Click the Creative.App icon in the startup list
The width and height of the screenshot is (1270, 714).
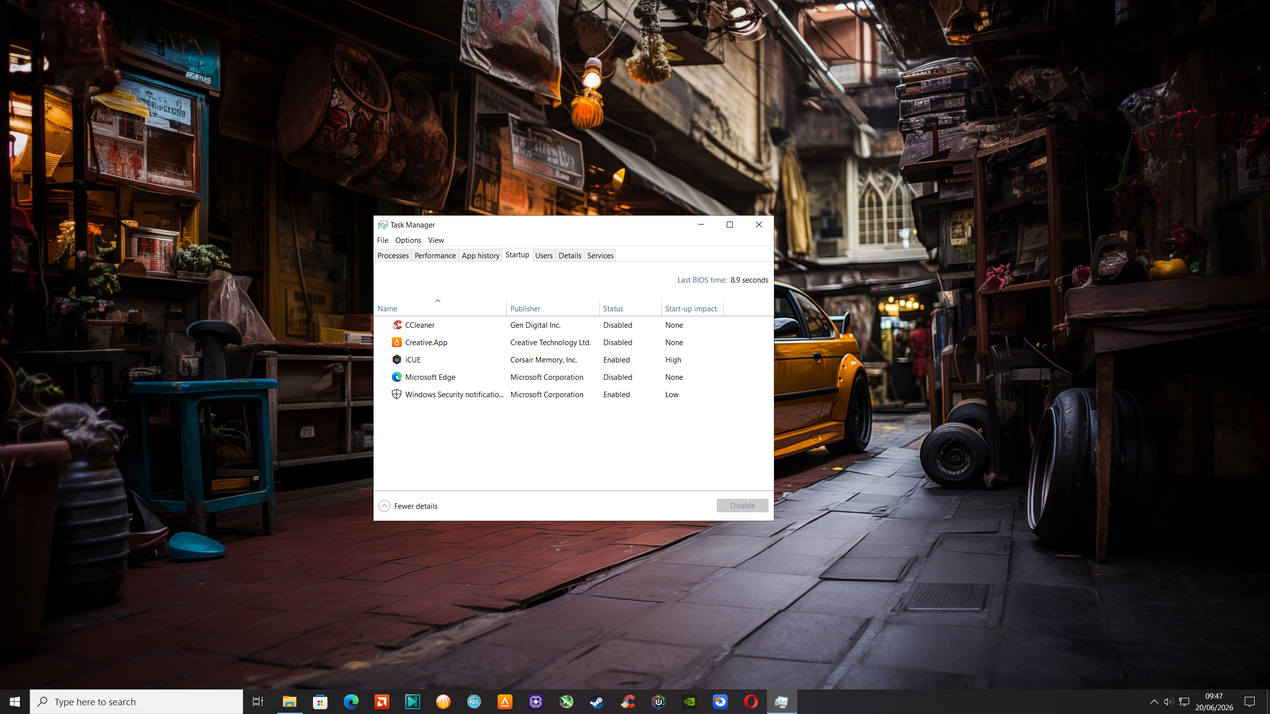tap(397, 342)
